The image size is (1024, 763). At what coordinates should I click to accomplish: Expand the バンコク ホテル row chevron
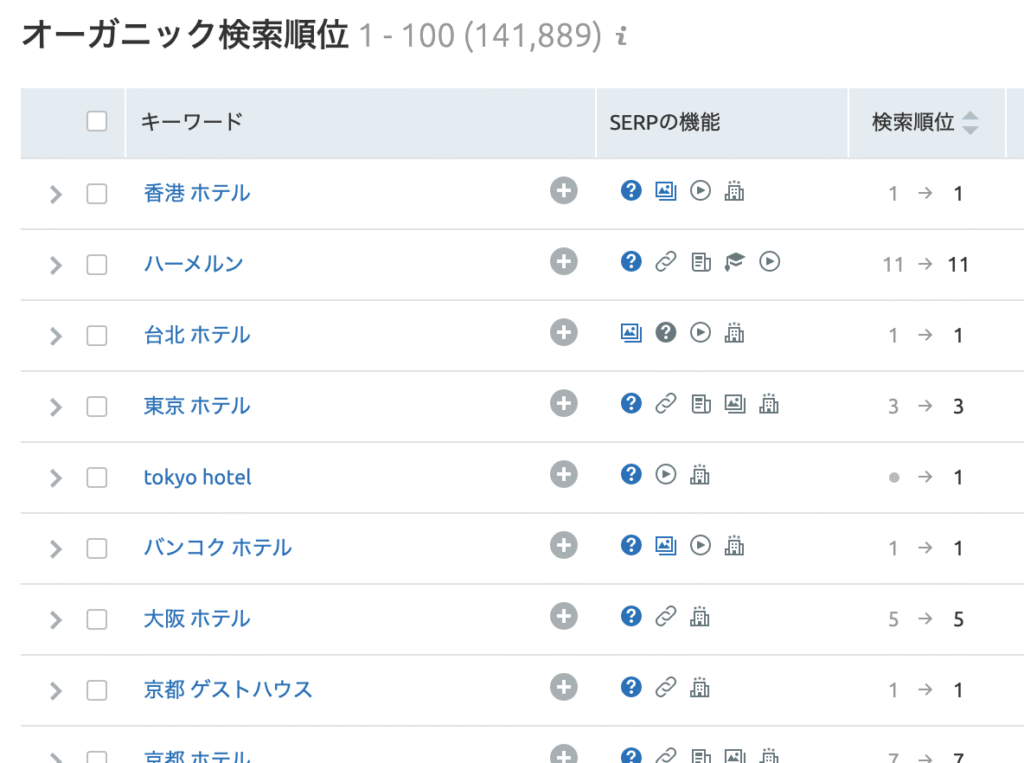coord(56,549)
